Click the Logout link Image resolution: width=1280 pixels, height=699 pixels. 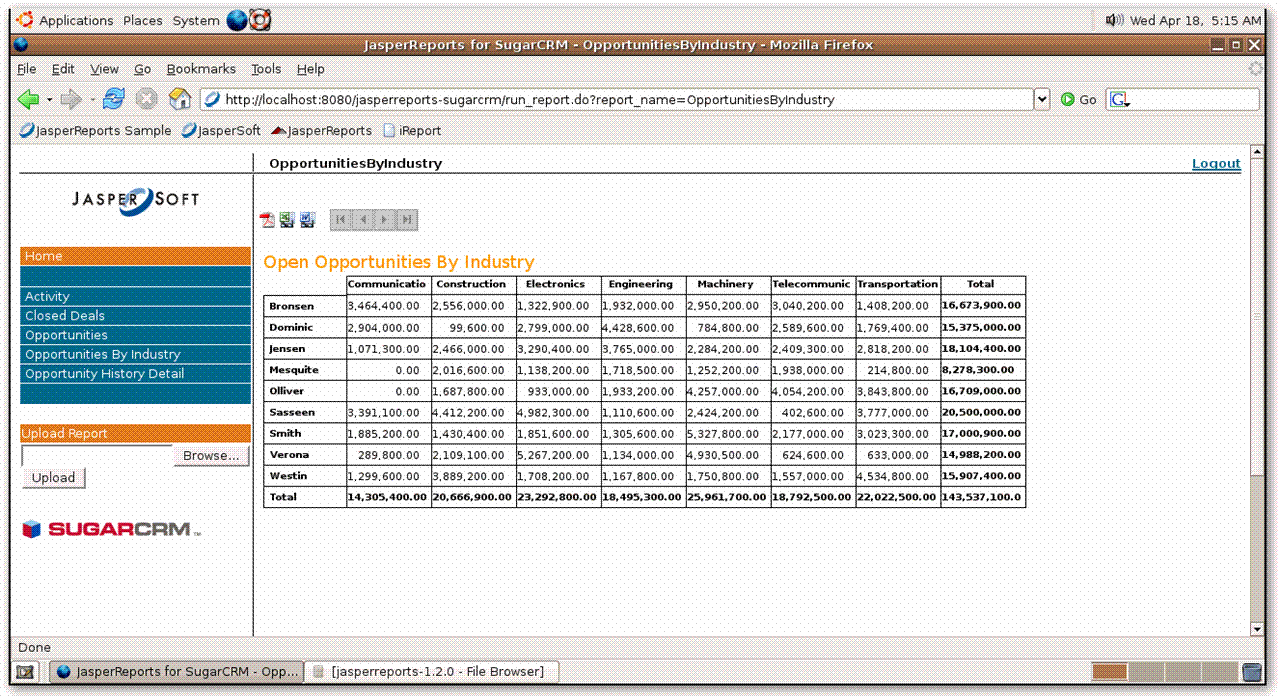pyautogui.click(x=1216, y=163)
